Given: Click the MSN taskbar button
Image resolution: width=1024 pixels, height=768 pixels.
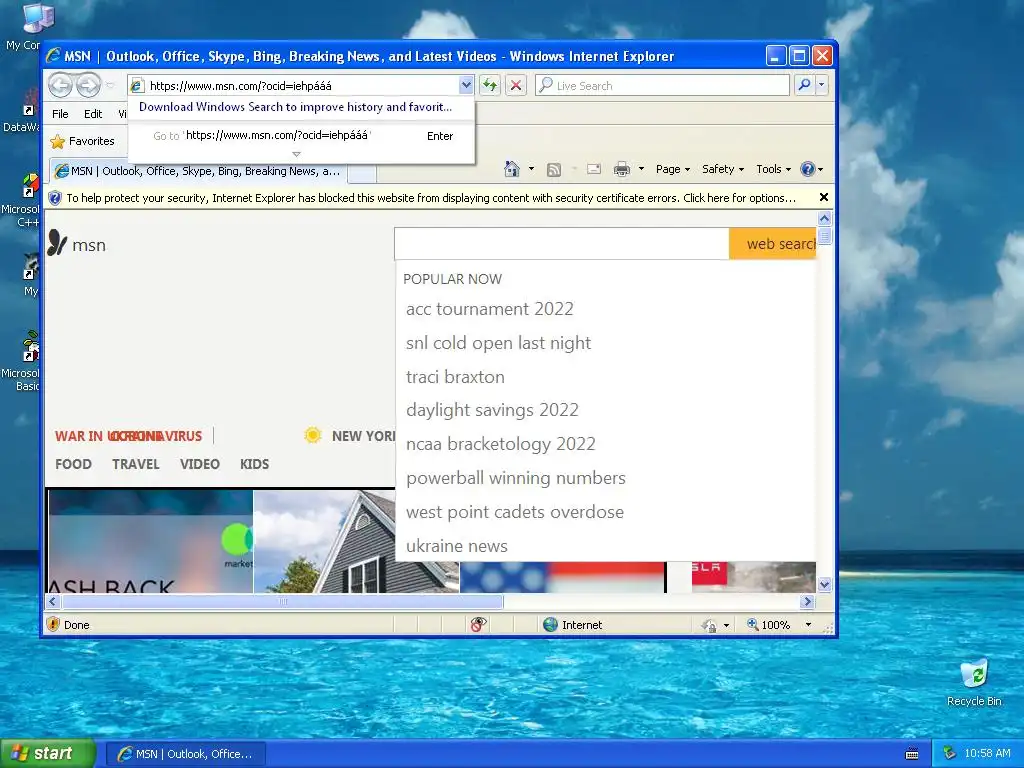Looking at the screenshot, I should click(x=185, y=754).
